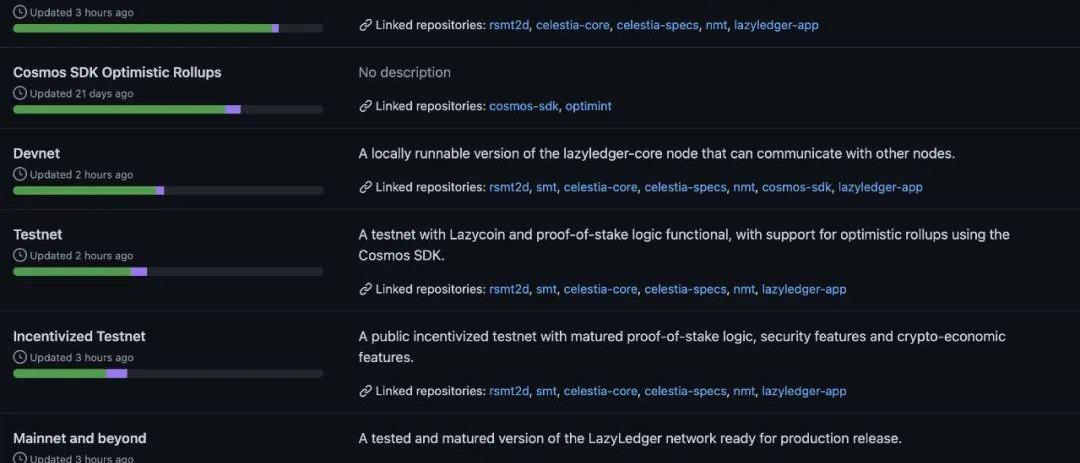This screenshot has width=1080, height=463.
Task: Open the Testnet milestone title
Action: [38, 234]
